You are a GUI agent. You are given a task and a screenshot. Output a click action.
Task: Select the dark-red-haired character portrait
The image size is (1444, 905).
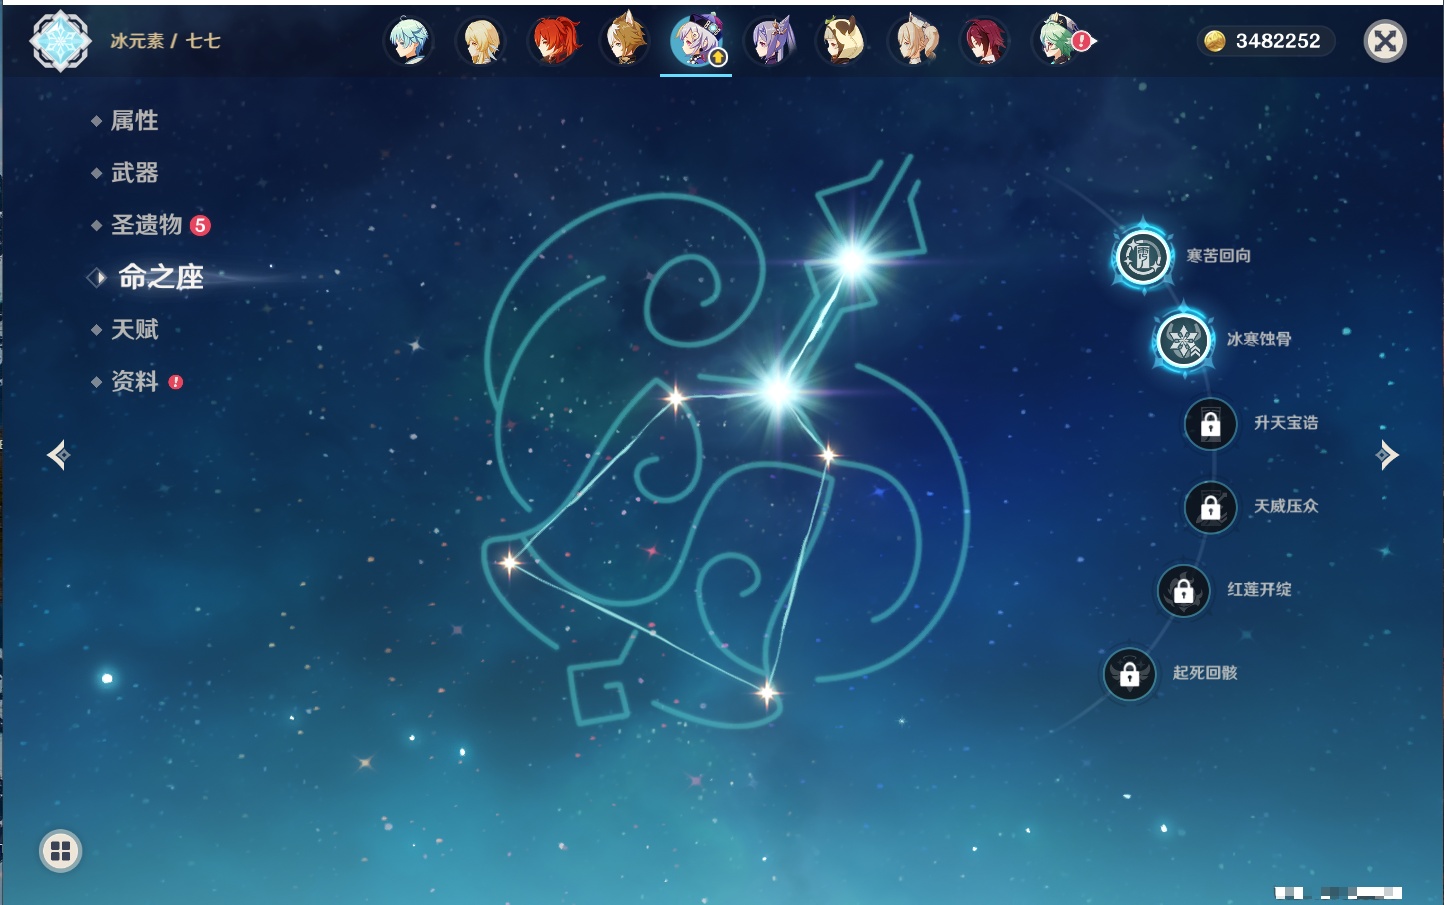click(985, 42)
